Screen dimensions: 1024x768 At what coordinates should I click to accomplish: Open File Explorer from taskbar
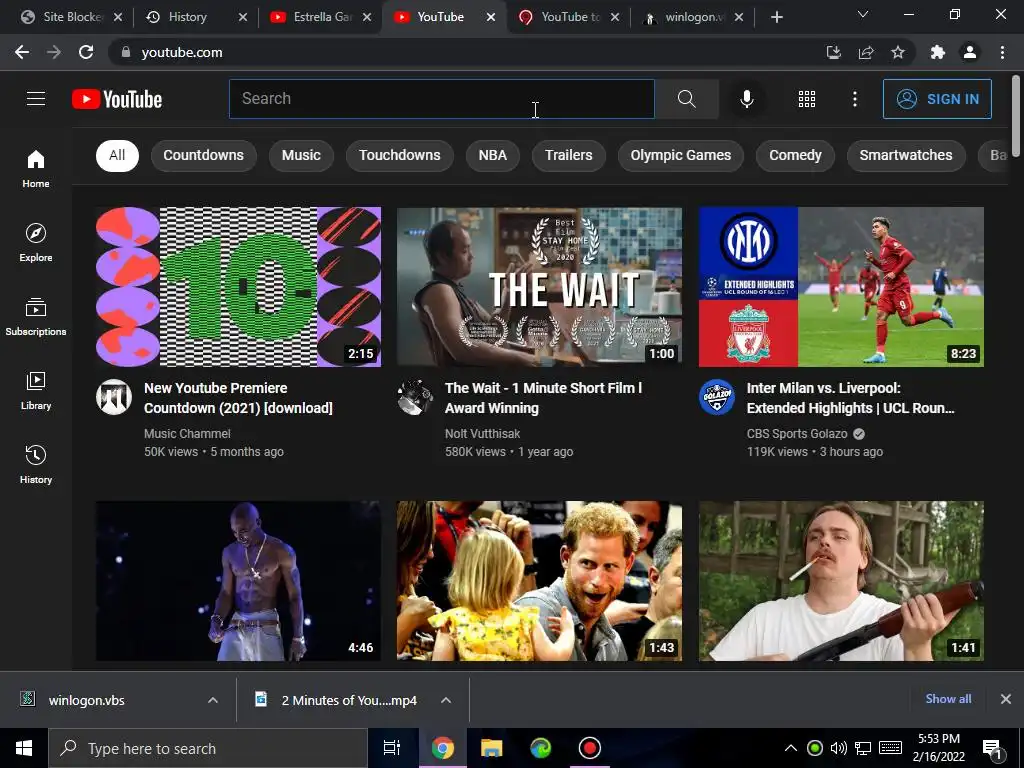click(x=492, y=748)
